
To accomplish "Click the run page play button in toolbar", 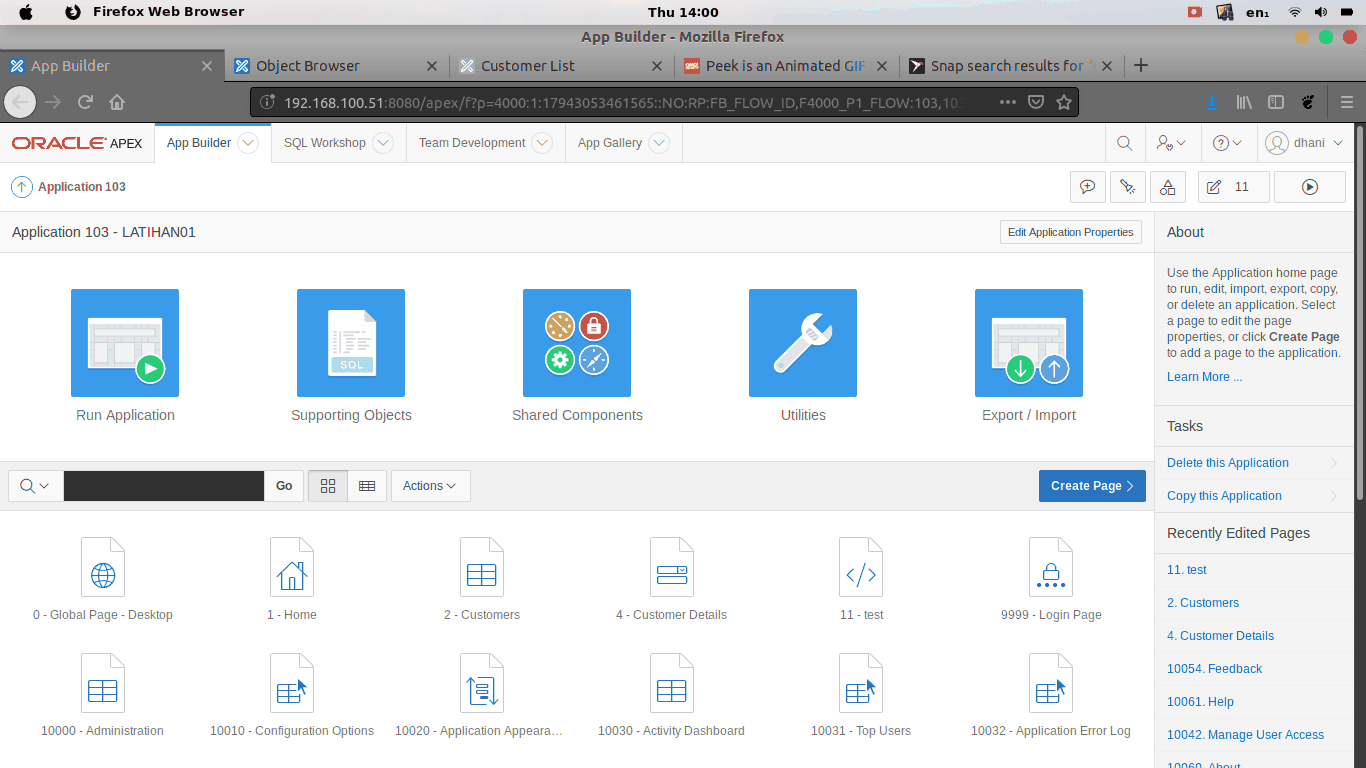I will 1309,187.
